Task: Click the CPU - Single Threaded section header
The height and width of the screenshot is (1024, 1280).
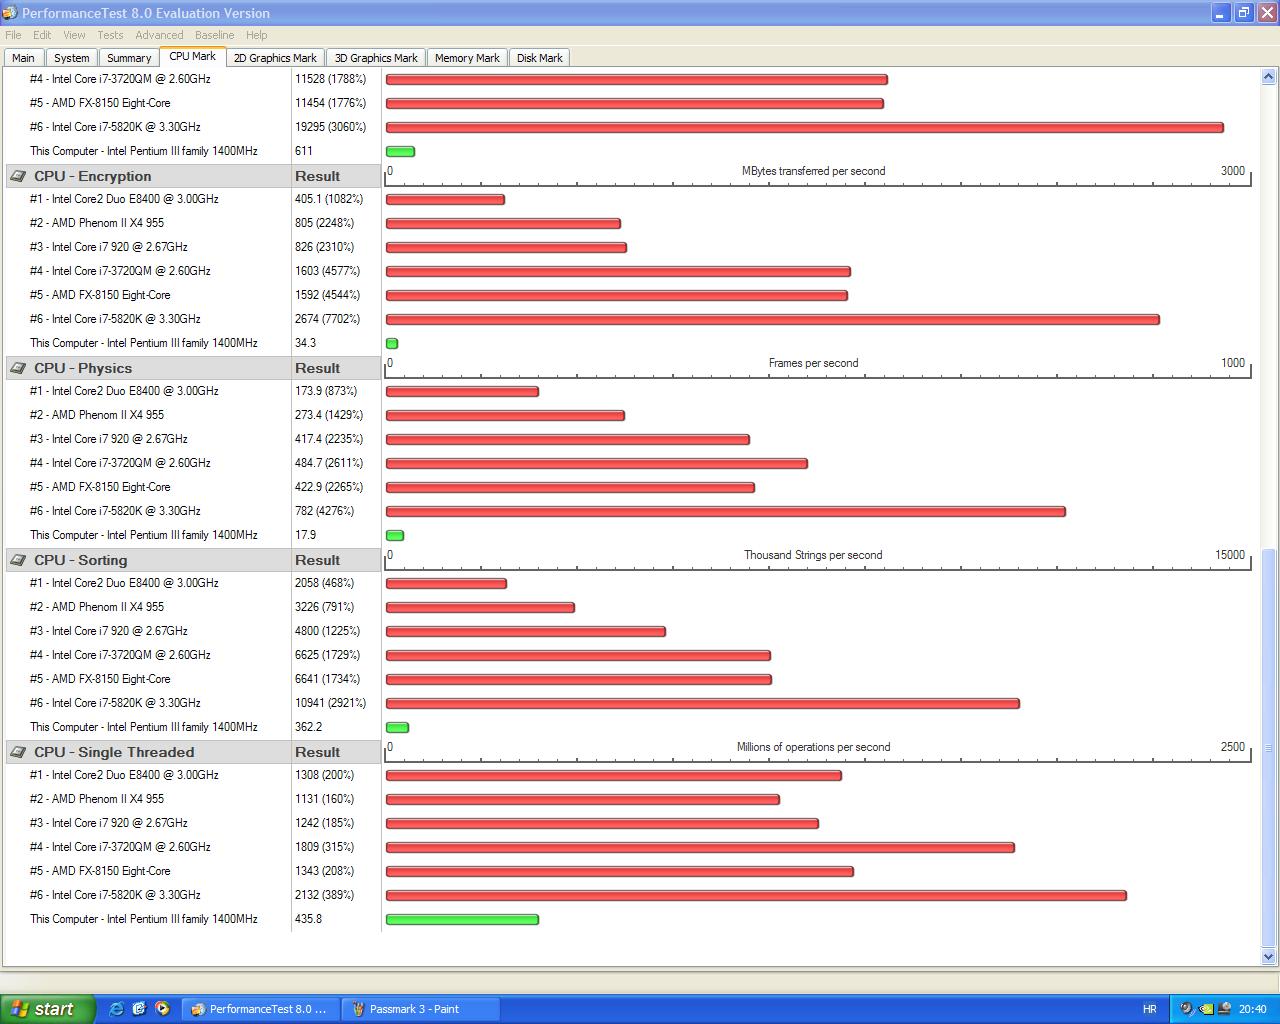Action: pyautogui.click(x=193, y=752)
